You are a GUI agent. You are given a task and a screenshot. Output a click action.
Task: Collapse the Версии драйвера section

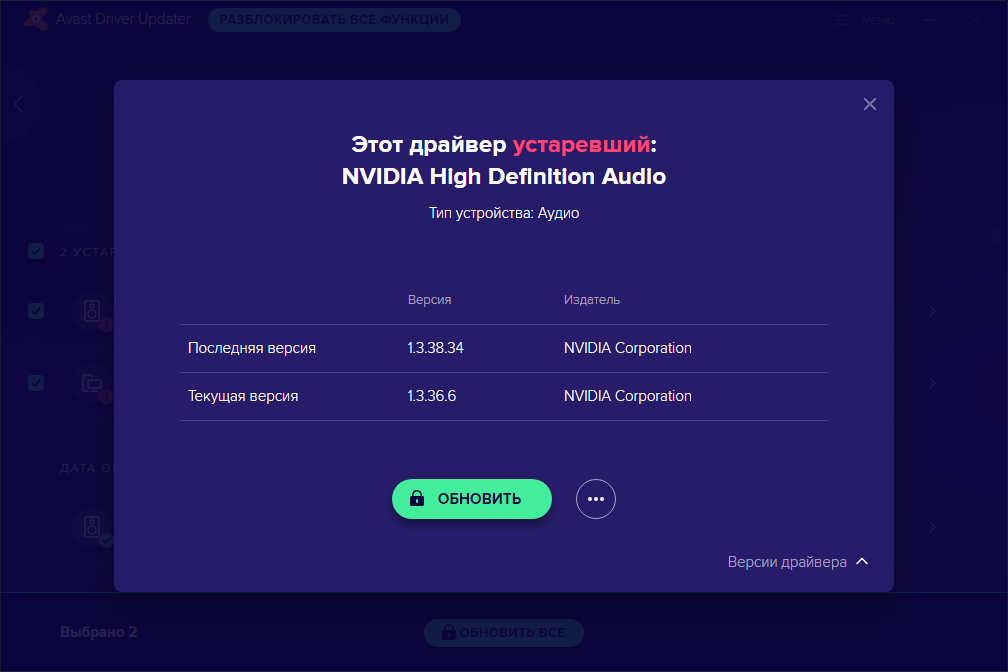(x=798, y=561)
